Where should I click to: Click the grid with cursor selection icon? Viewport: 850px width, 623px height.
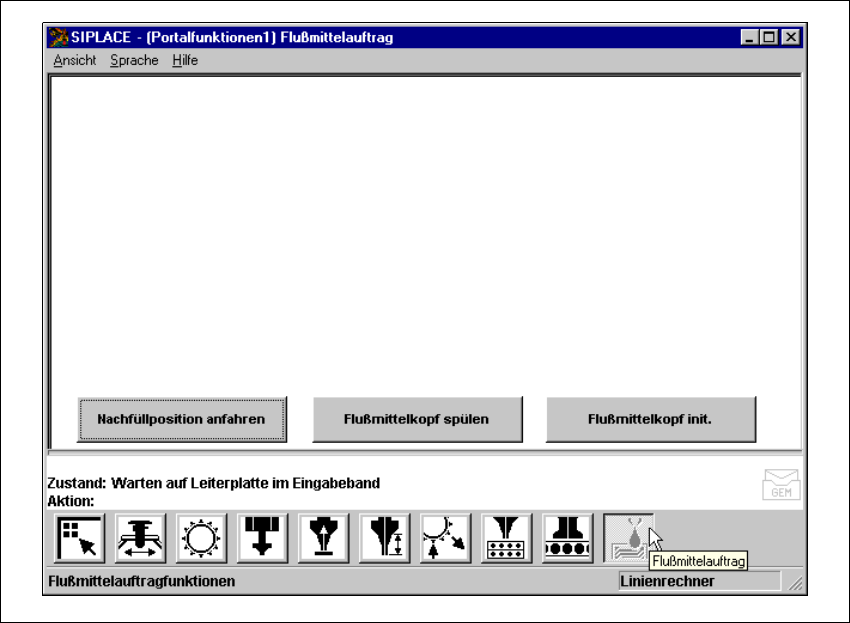click(80, 538)
